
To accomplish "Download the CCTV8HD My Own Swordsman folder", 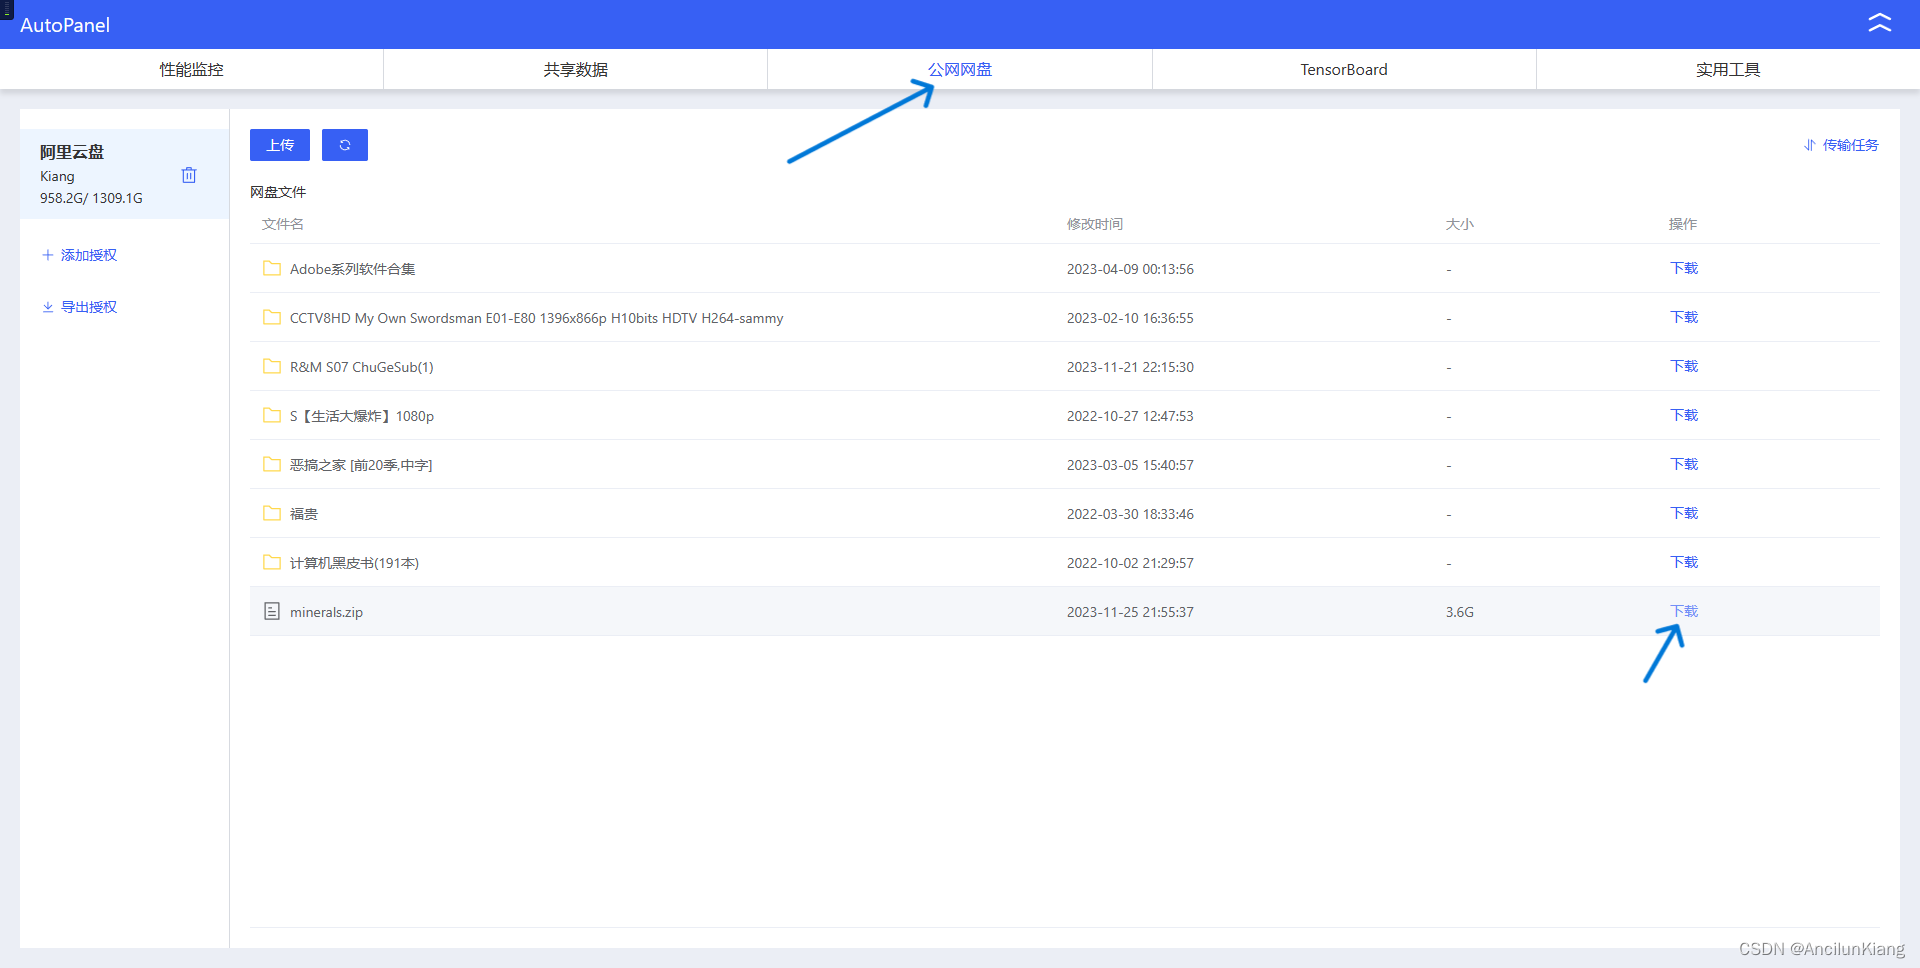I will pos(1684,317).
